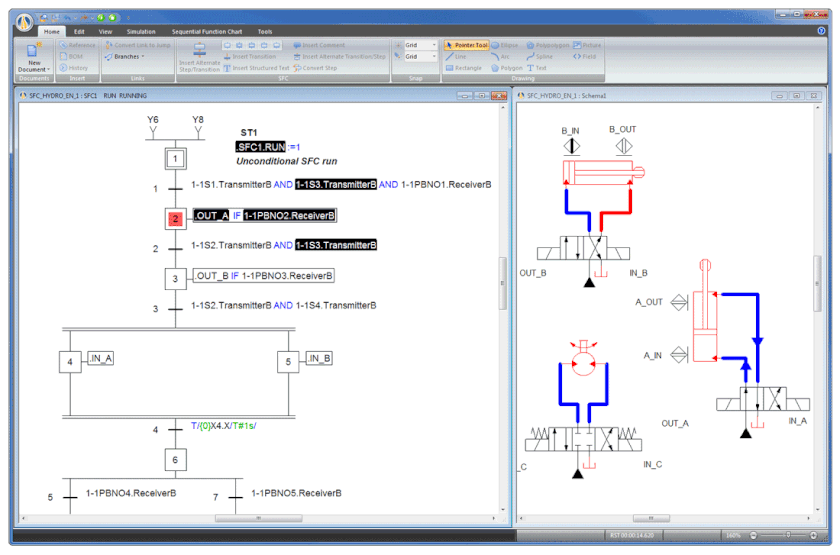Select the Text drawing tool

537,68
